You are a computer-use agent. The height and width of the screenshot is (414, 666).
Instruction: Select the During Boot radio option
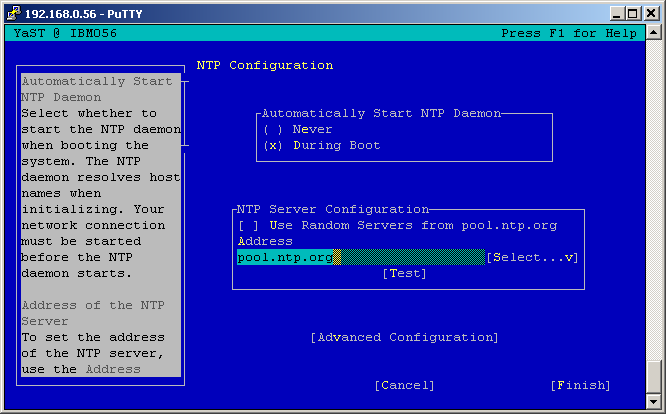[x=322, y=145]
